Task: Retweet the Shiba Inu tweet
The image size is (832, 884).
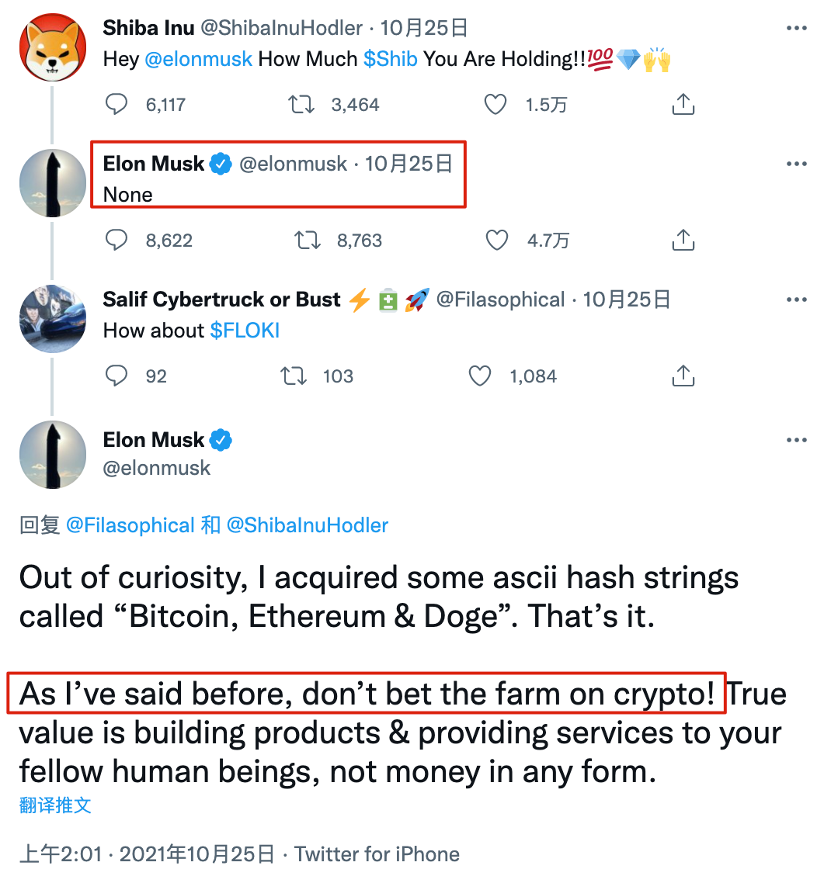Action: [297, 104]
